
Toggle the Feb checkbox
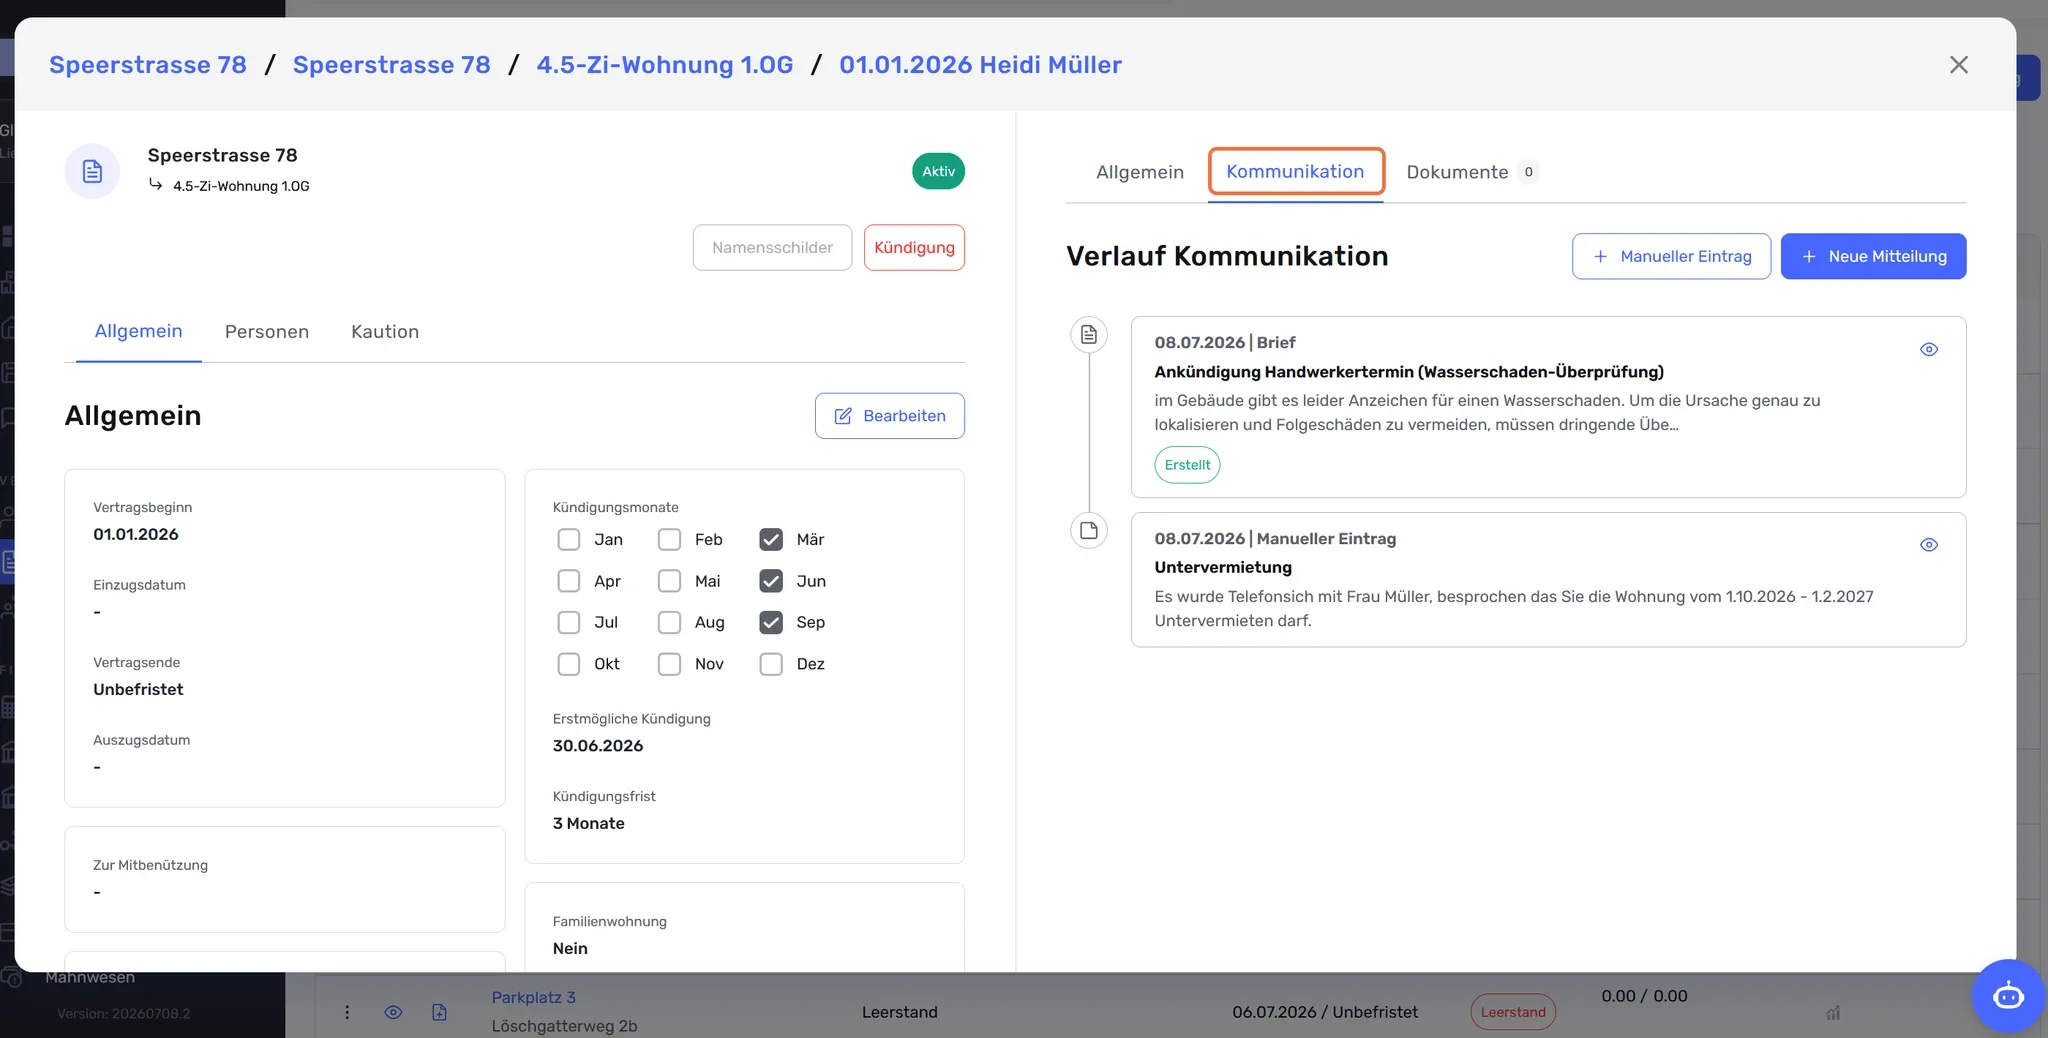click(x=669, y=540)
